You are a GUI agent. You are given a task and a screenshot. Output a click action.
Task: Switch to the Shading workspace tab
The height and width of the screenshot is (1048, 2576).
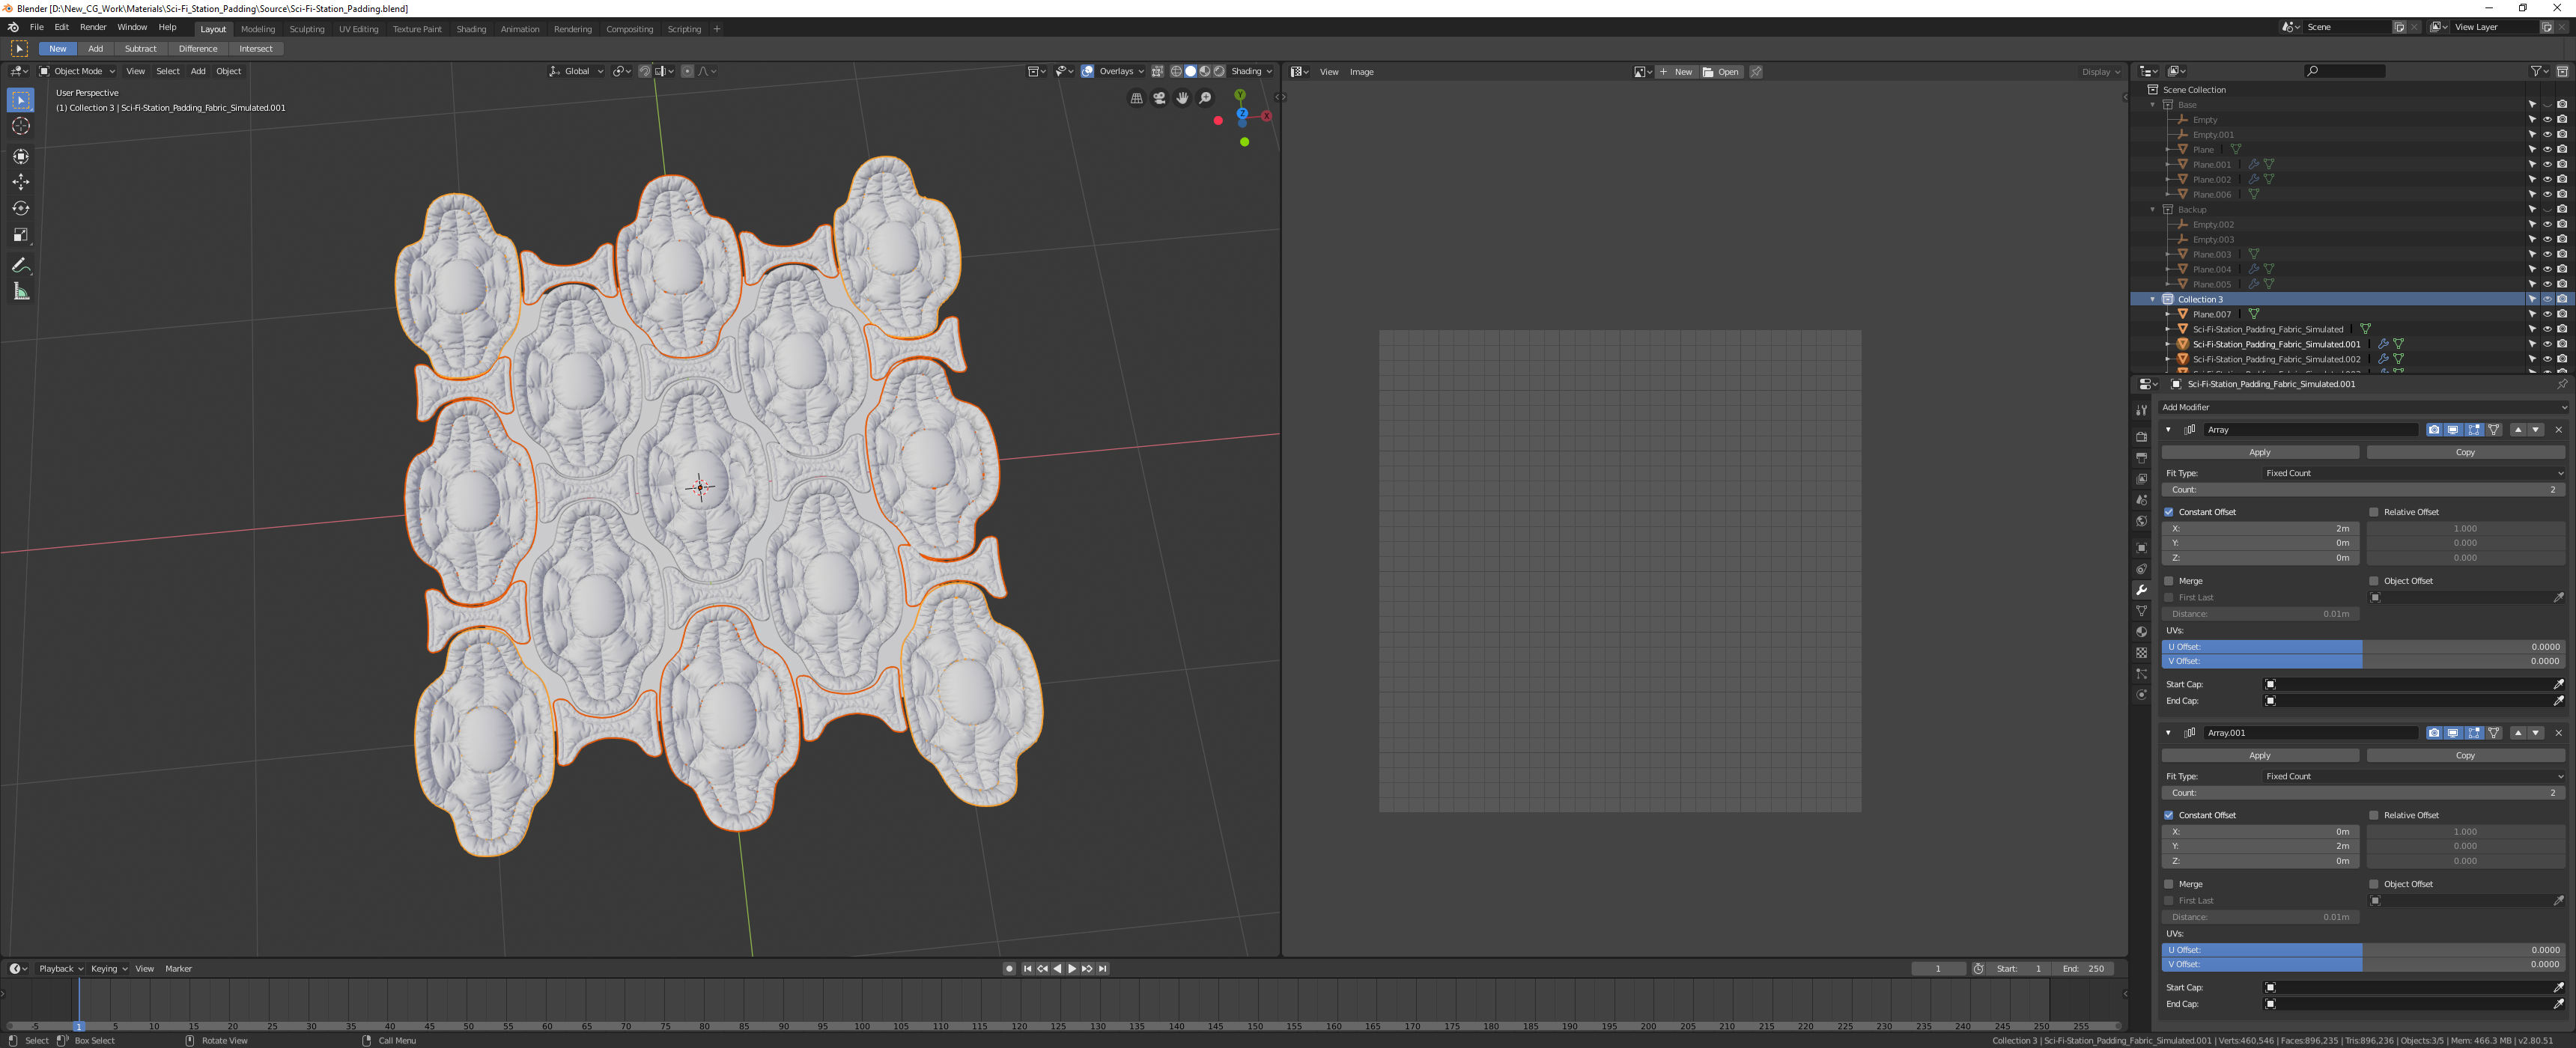tap(471, 29)
